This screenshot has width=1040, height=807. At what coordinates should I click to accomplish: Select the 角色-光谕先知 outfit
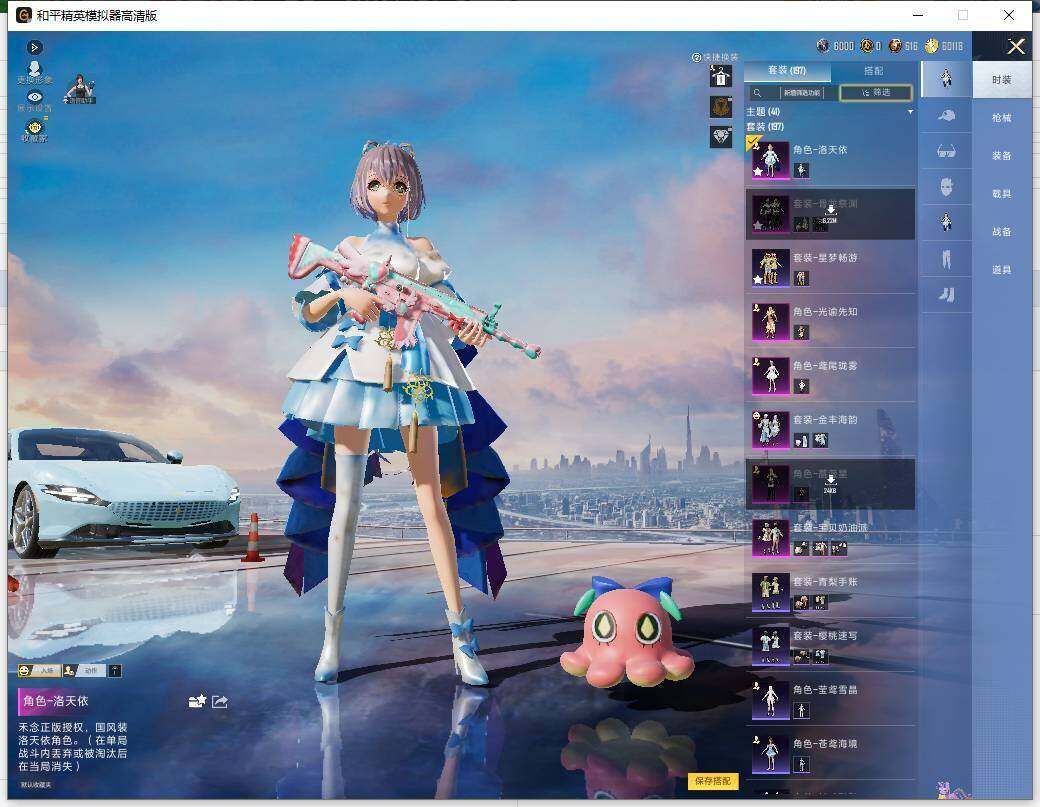pos(830,322)
